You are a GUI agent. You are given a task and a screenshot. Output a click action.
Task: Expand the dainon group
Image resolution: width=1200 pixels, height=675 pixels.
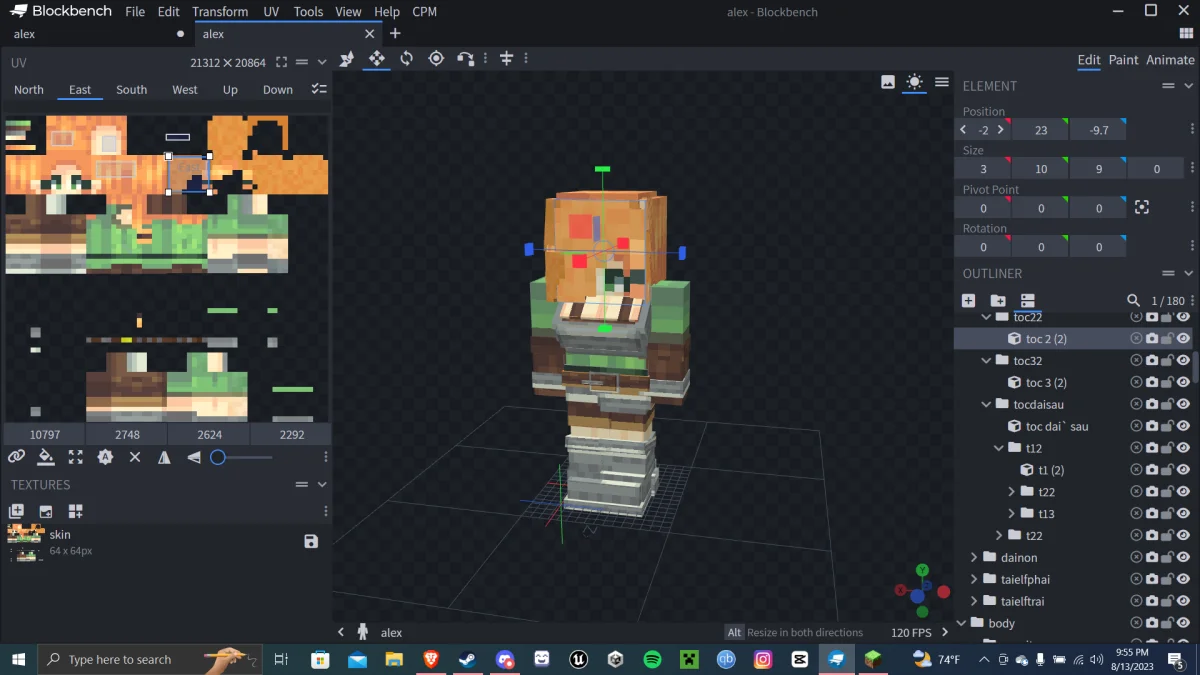coord(974,557)
